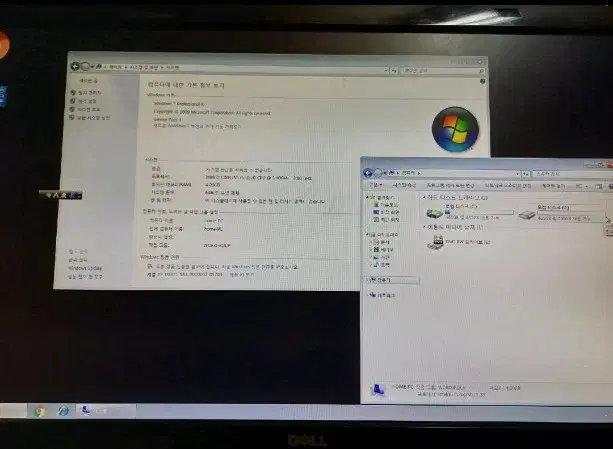Screen dimensions: 613x449
Task: Select the DVD RW drive icon
Action: tap(435, 243)
